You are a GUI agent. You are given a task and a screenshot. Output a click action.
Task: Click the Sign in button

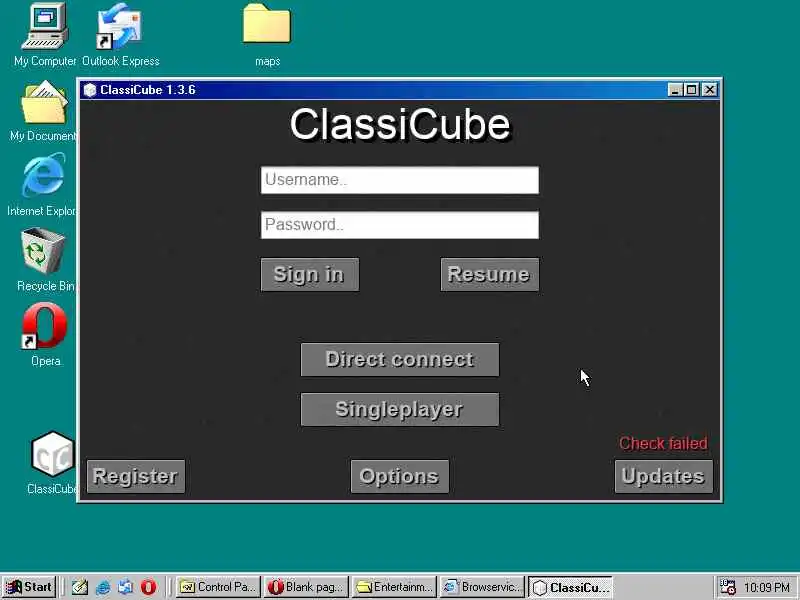pyautogui.click(x=310, y=274)
